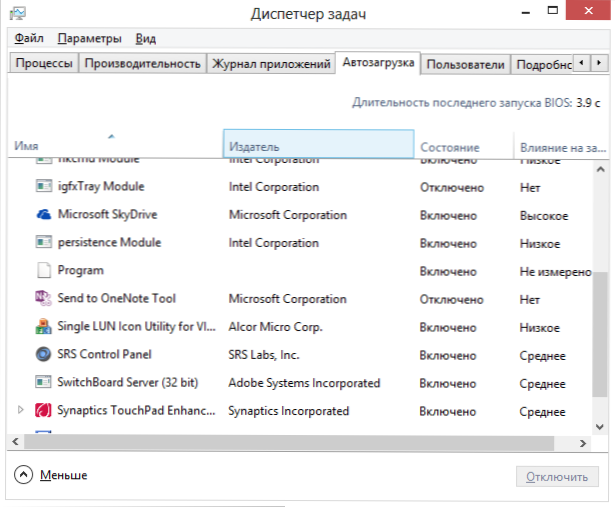615x507 pixels.
Task: Click SRS Labs, Inc. publisher cell
Action: 264,355
